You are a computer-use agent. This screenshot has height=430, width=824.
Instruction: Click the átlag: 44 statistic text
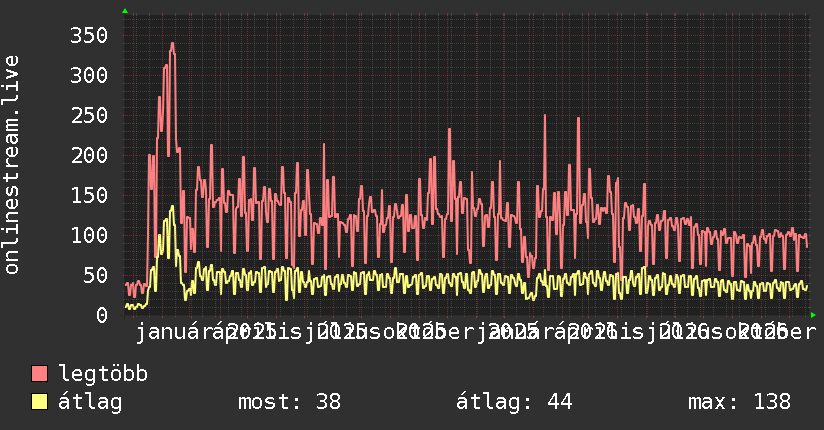pos(514,402)
